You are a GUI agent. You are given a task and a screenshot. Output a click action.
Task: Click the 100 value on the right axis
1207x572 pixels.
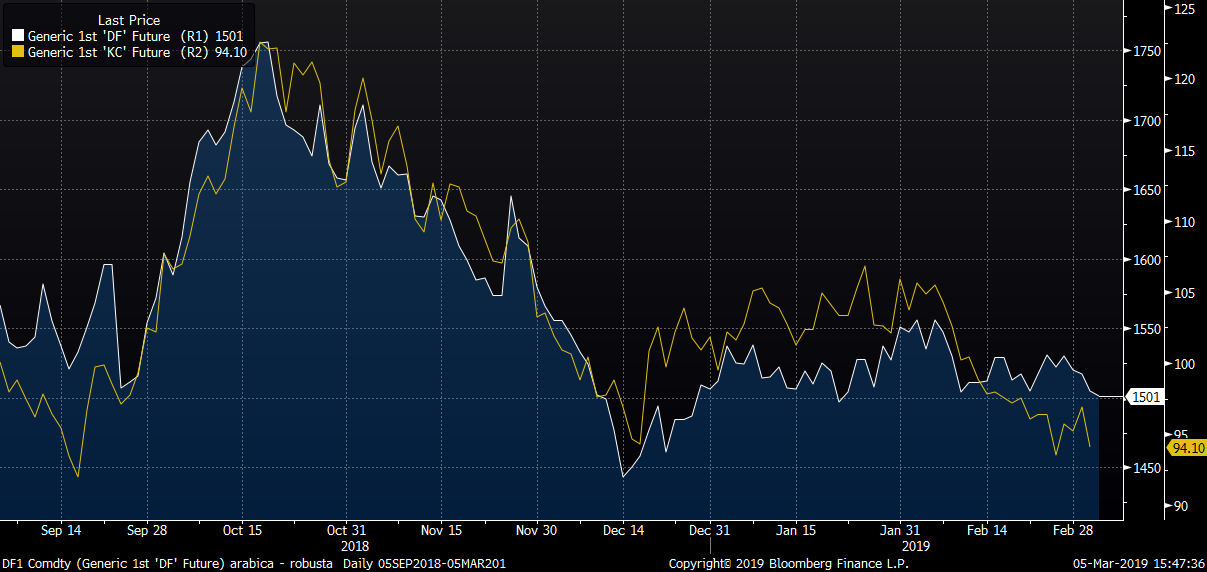[1184, 364]
